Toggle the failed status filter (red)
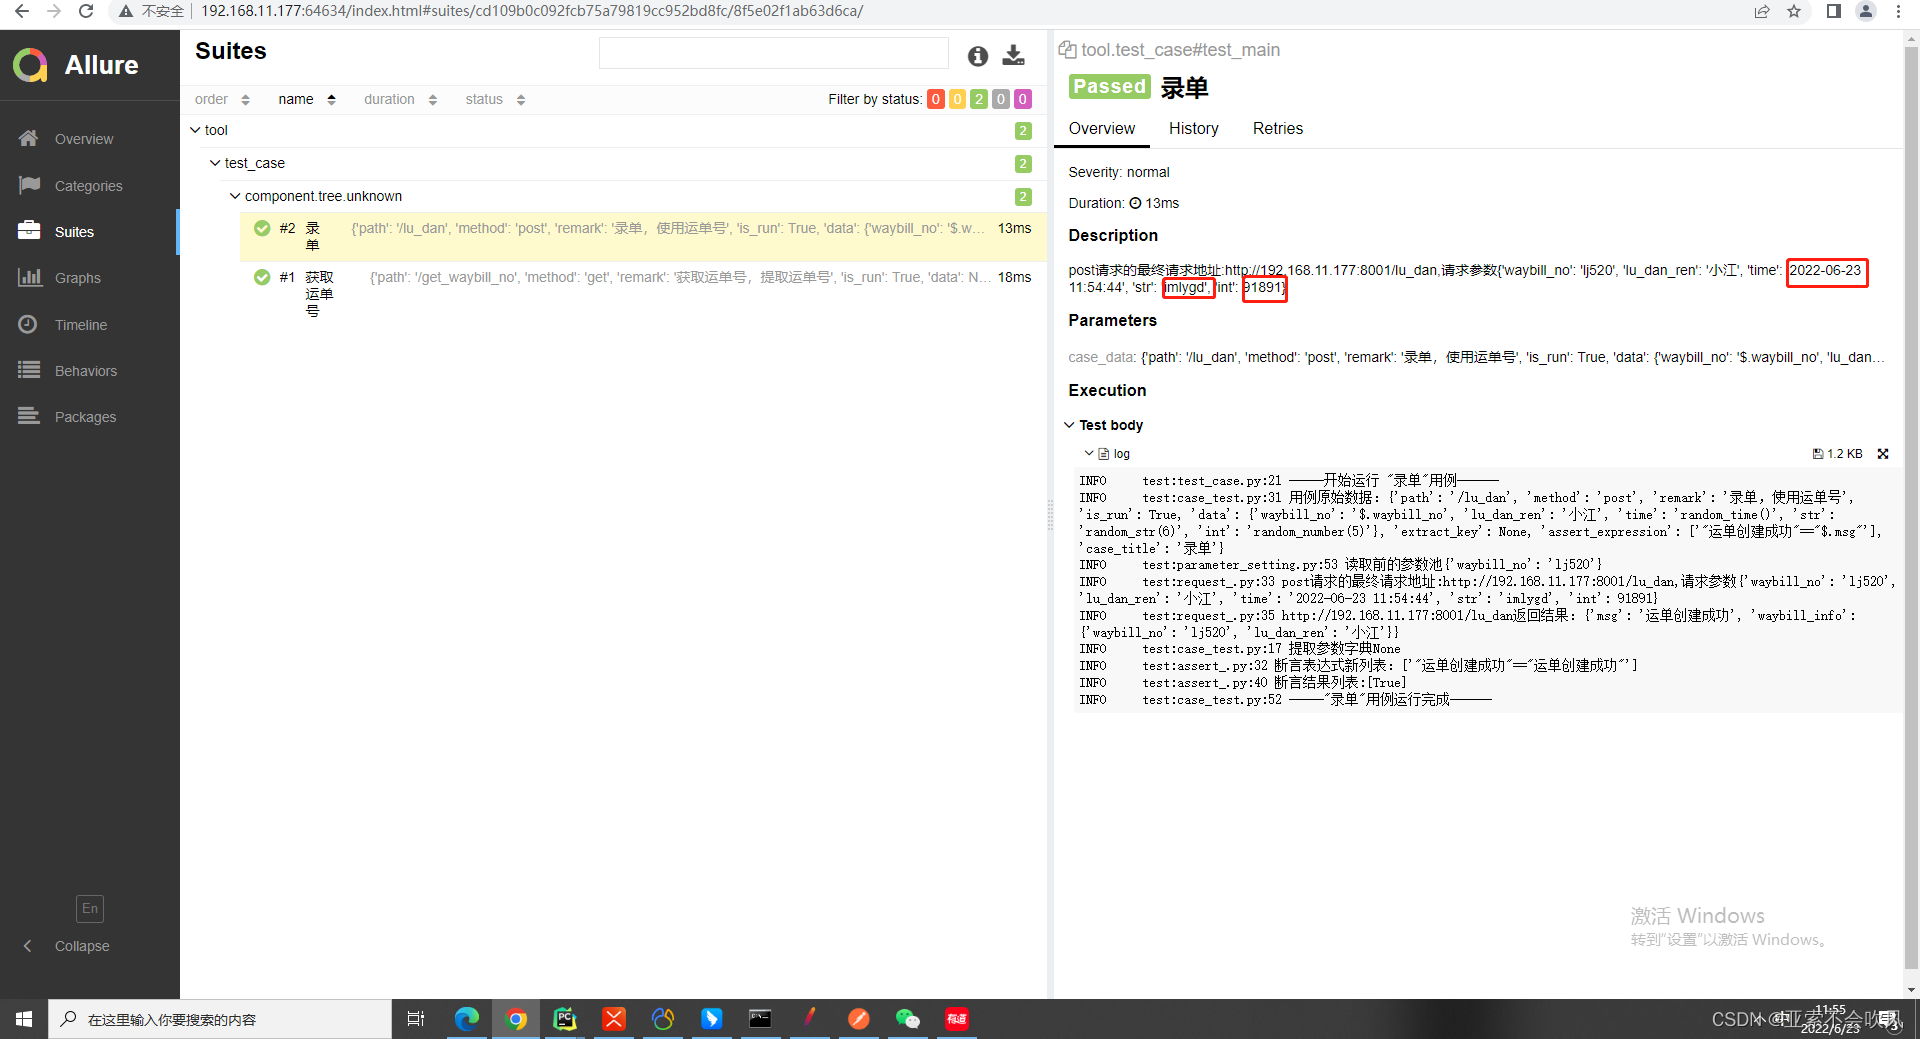Screen dimensions: 1920x1039 936,99
